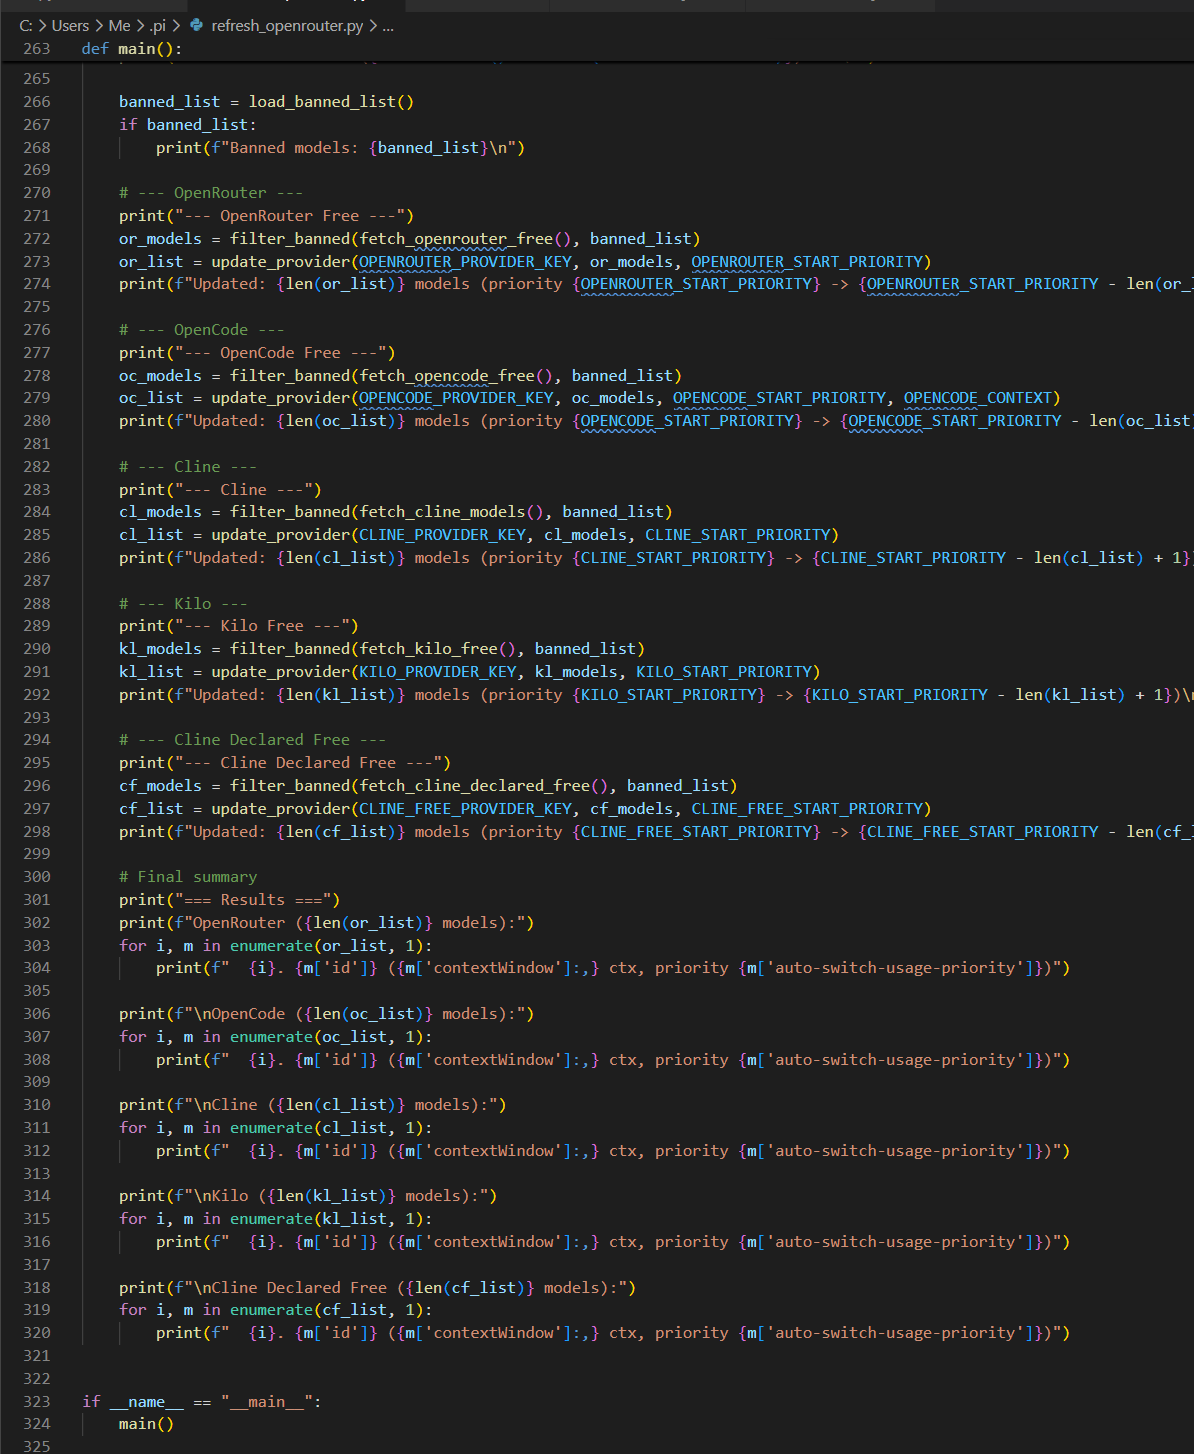Click "\nCline Declared Free" f-string on line 318

click(x=290, y=1288)
